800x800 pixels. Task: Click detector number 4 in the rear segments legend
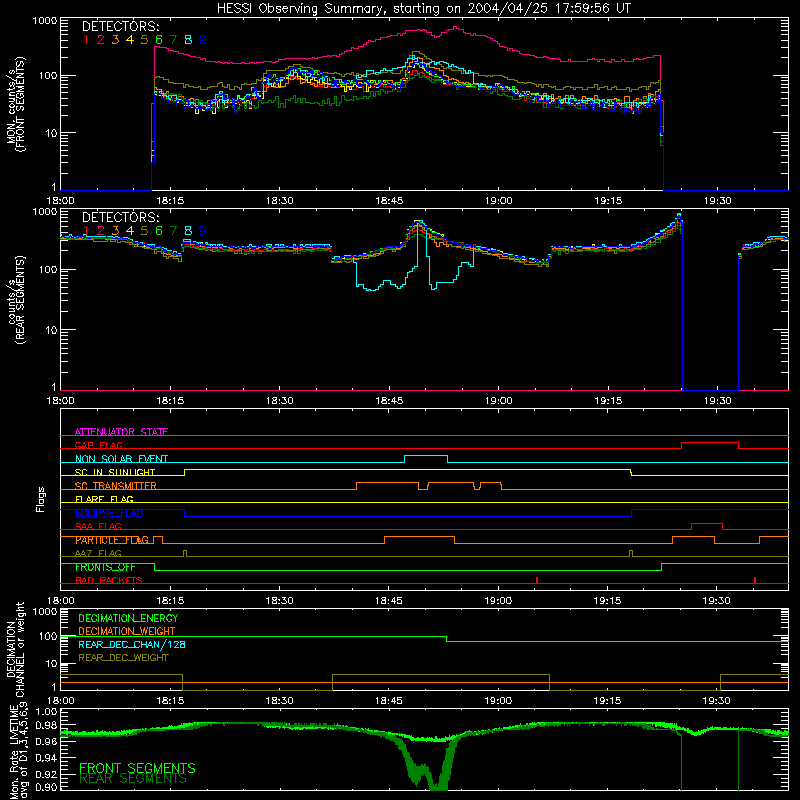point(130,231)
